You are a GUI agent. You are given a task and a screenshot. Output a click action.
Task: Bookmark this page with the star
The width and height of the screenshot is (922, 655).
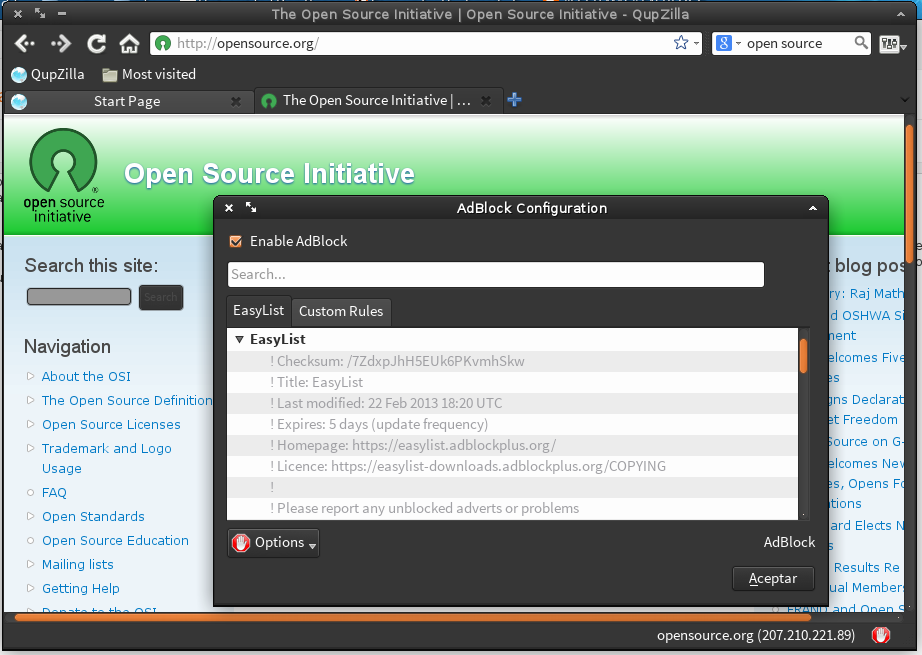coord(681,43)
